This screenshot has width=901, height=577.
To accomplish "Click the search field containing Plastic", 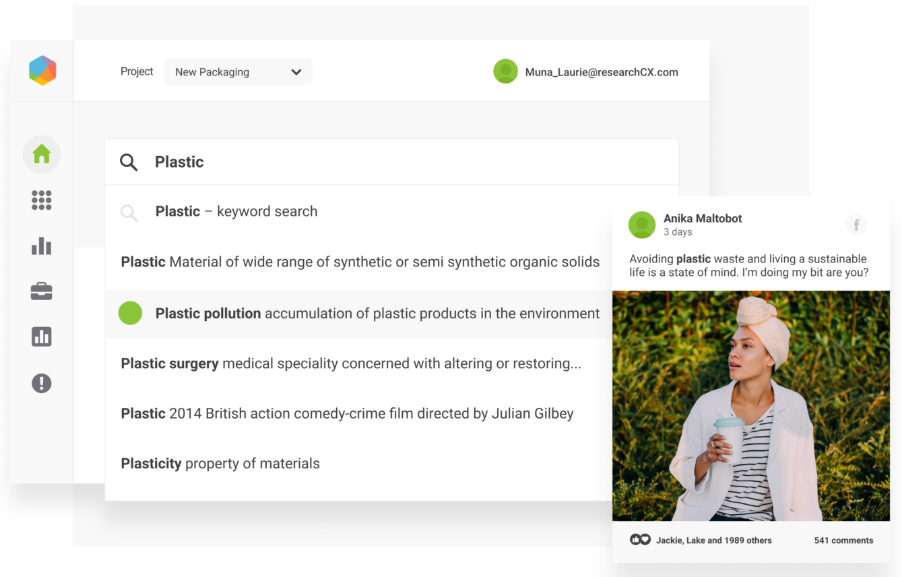I will [x=400, y=162].
